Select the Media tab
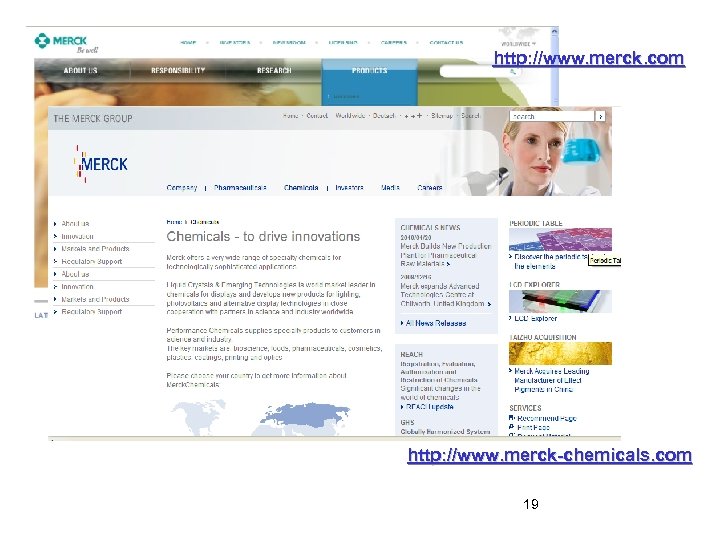This screenshot has width=720, height=540. [390, 187]
